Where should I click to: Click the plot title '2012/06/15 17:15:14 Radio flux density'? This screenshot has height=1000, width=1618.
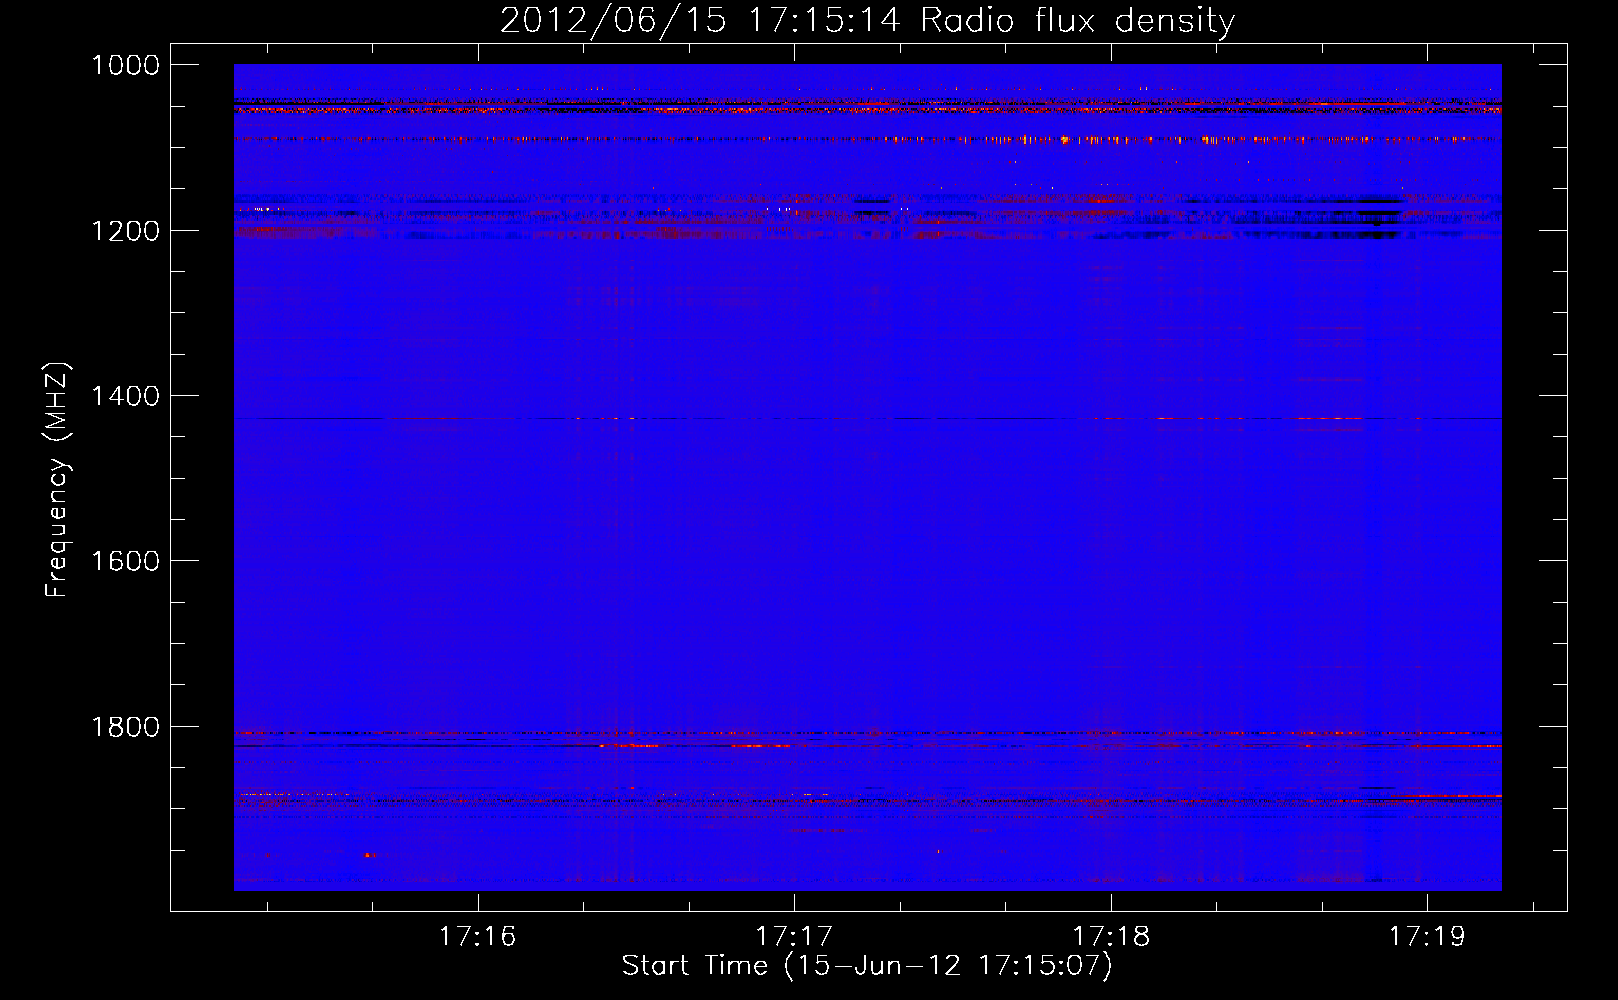[867, 21]
